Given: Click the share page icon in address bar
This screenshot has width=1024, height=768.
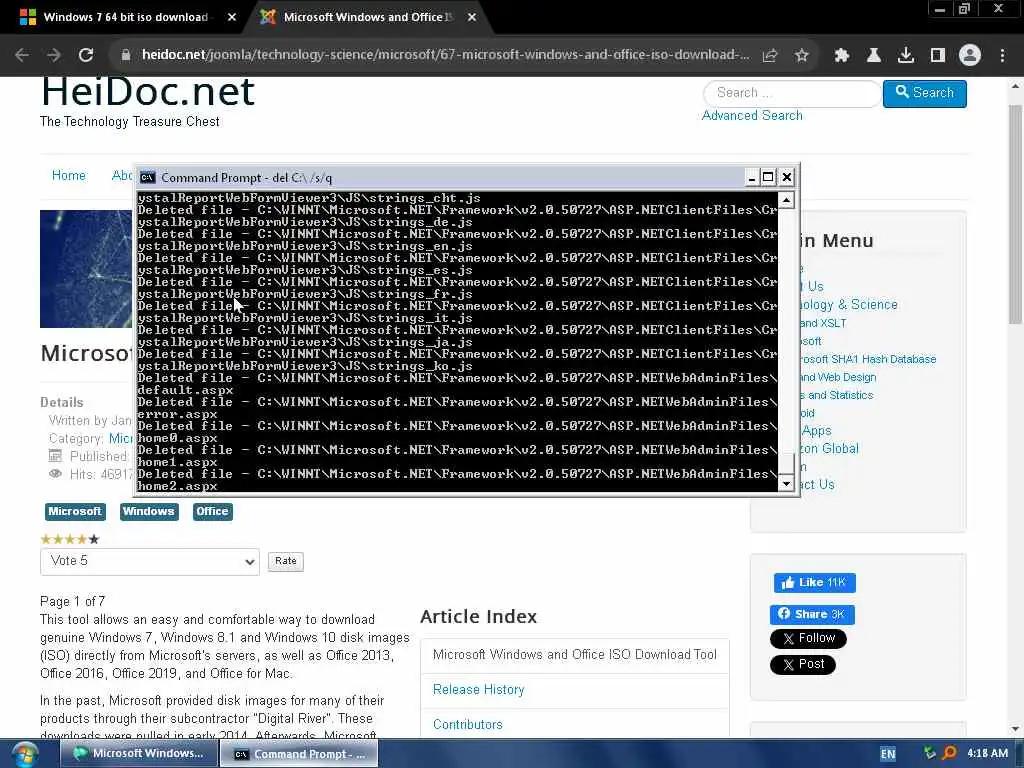Looking at the screenshot, I should click(770, 56).
